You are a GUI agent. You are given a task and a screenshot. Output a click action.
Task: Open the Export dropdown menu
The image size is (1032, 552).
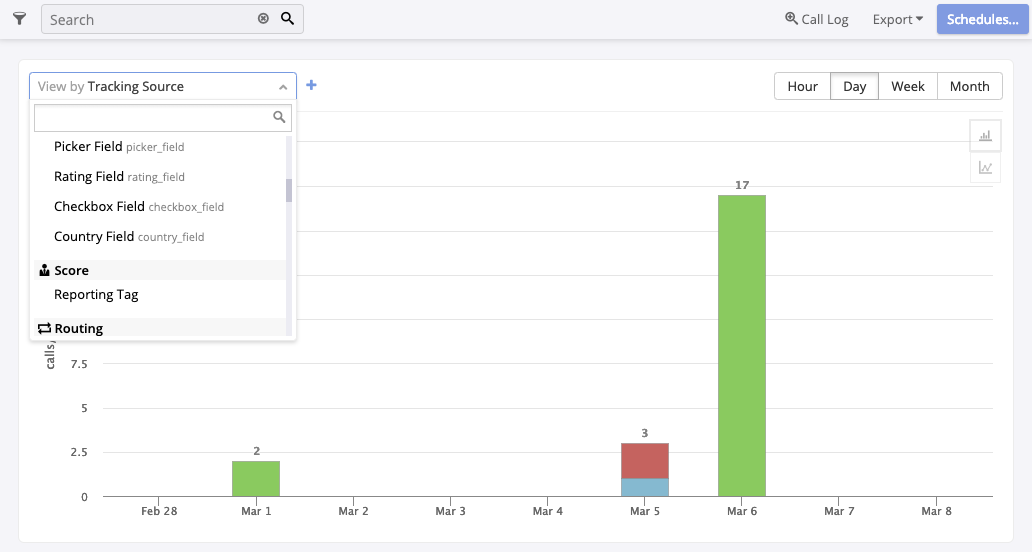point(897,19)
